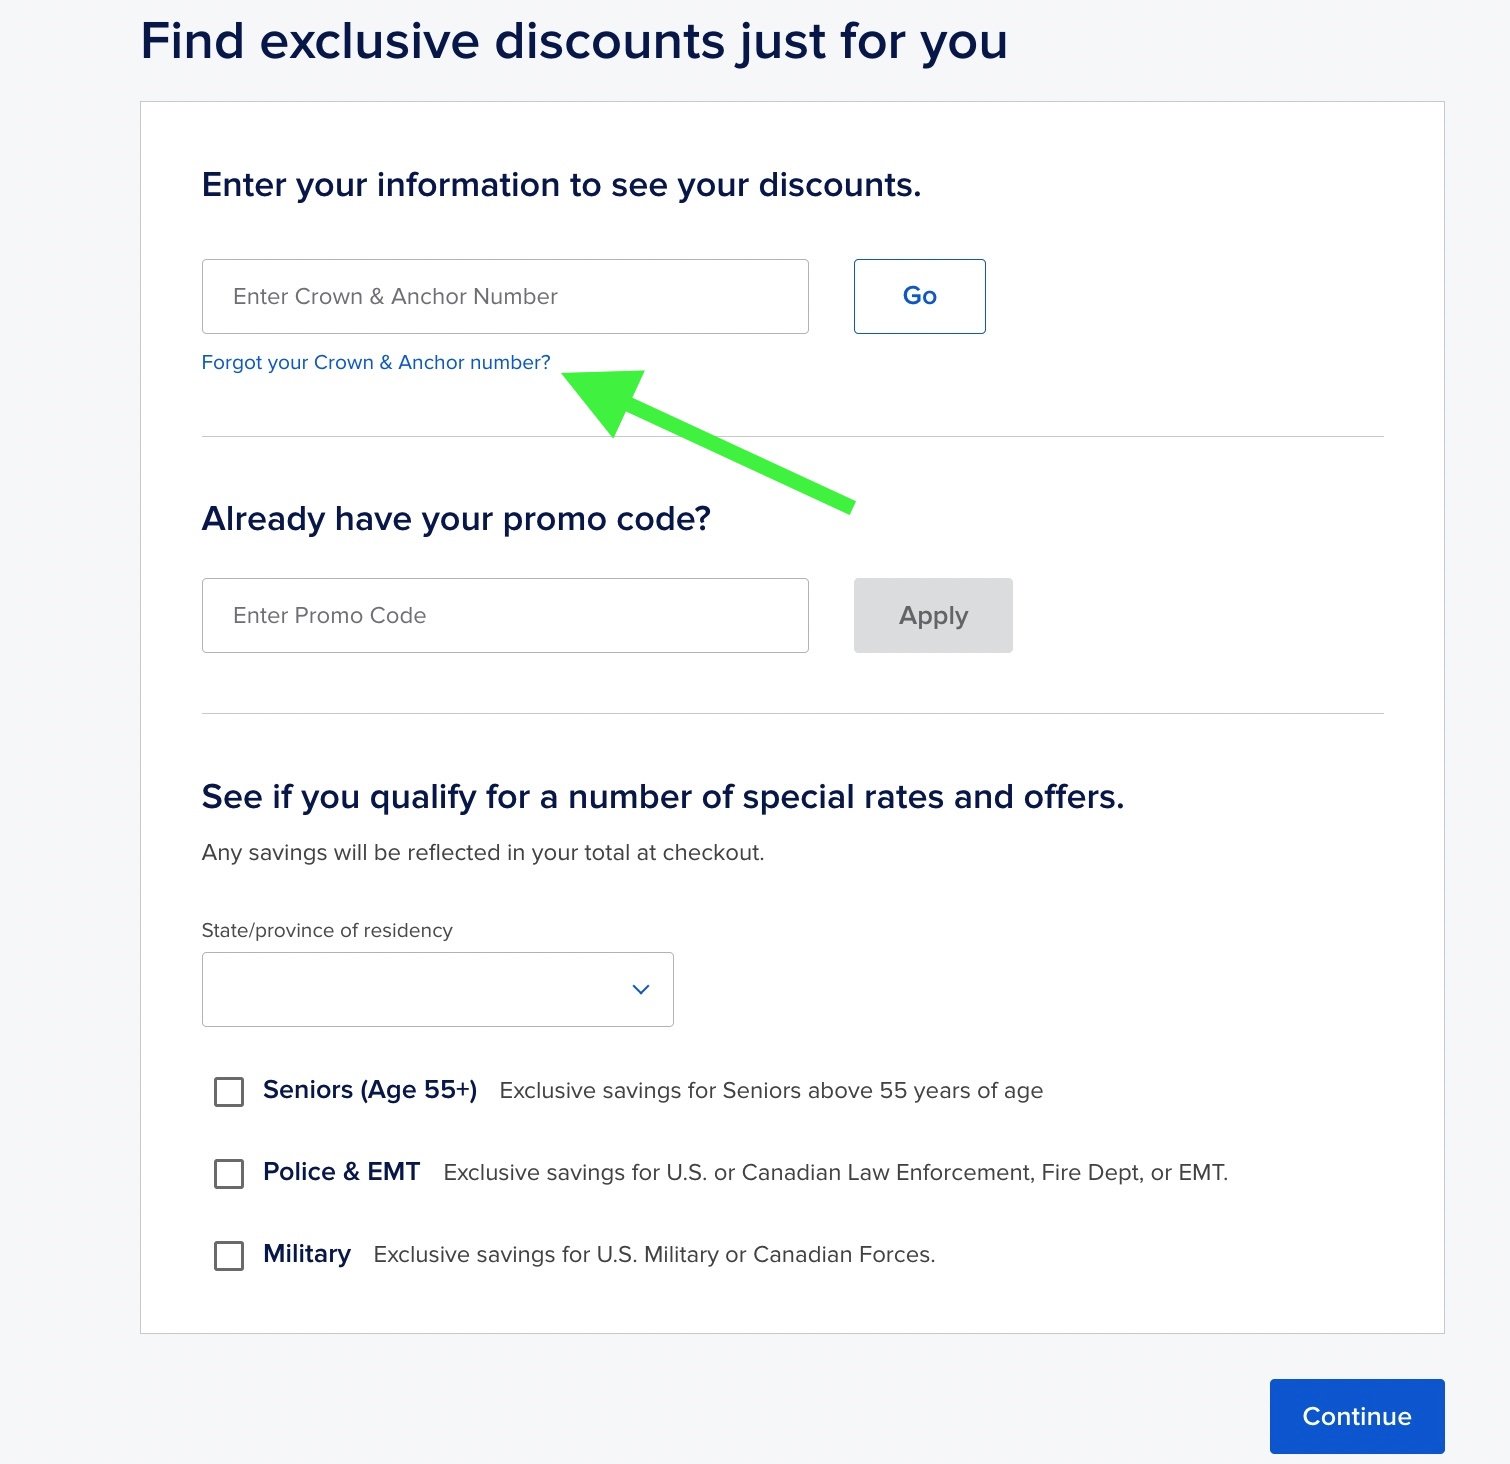Check the Military discount checkbox

[x=229, y=1255]
